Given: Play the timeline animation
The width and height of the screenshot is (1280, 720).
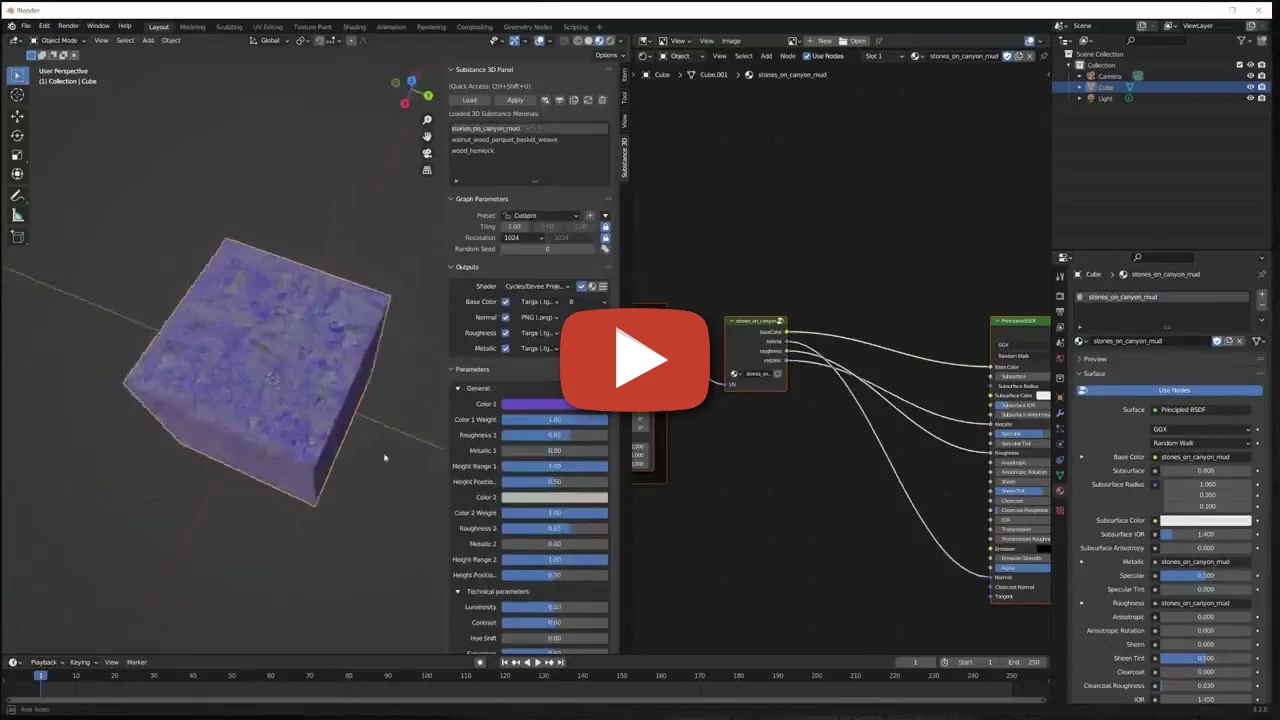Looking at the screenshot, I should [538, 662].
